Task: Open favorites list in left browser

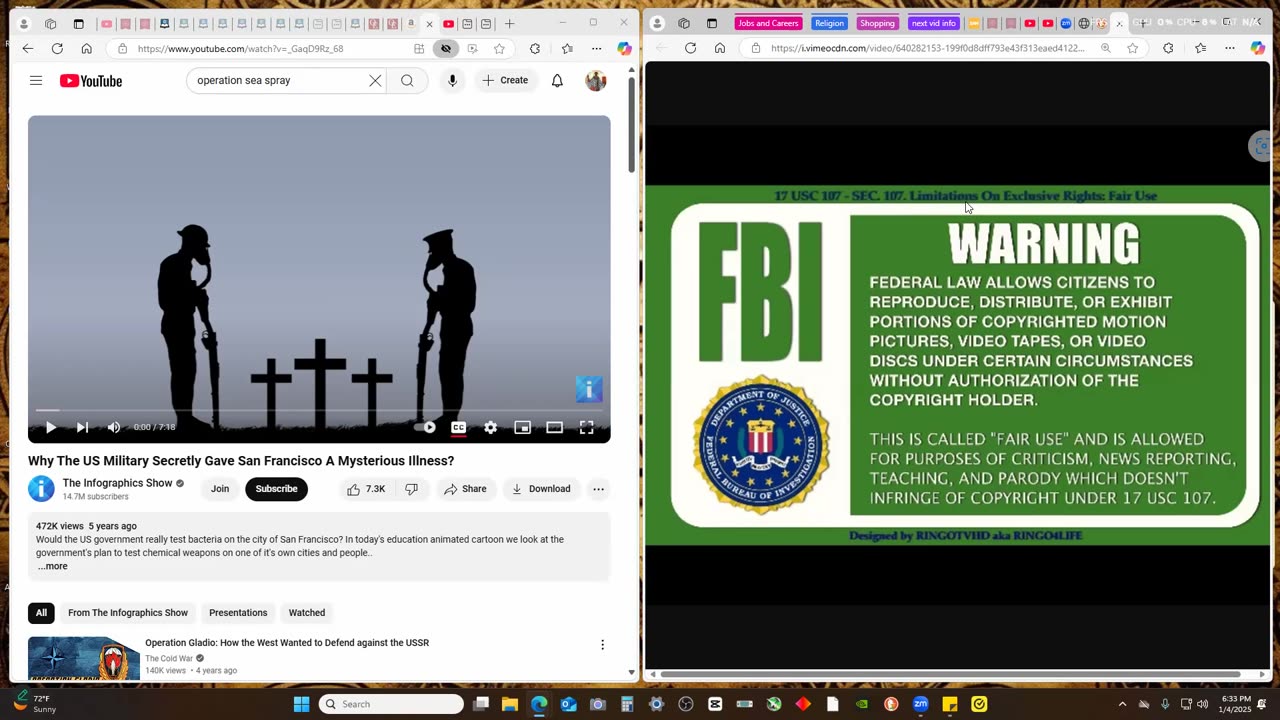Action: pyautogui.click(x=567, y=48)
